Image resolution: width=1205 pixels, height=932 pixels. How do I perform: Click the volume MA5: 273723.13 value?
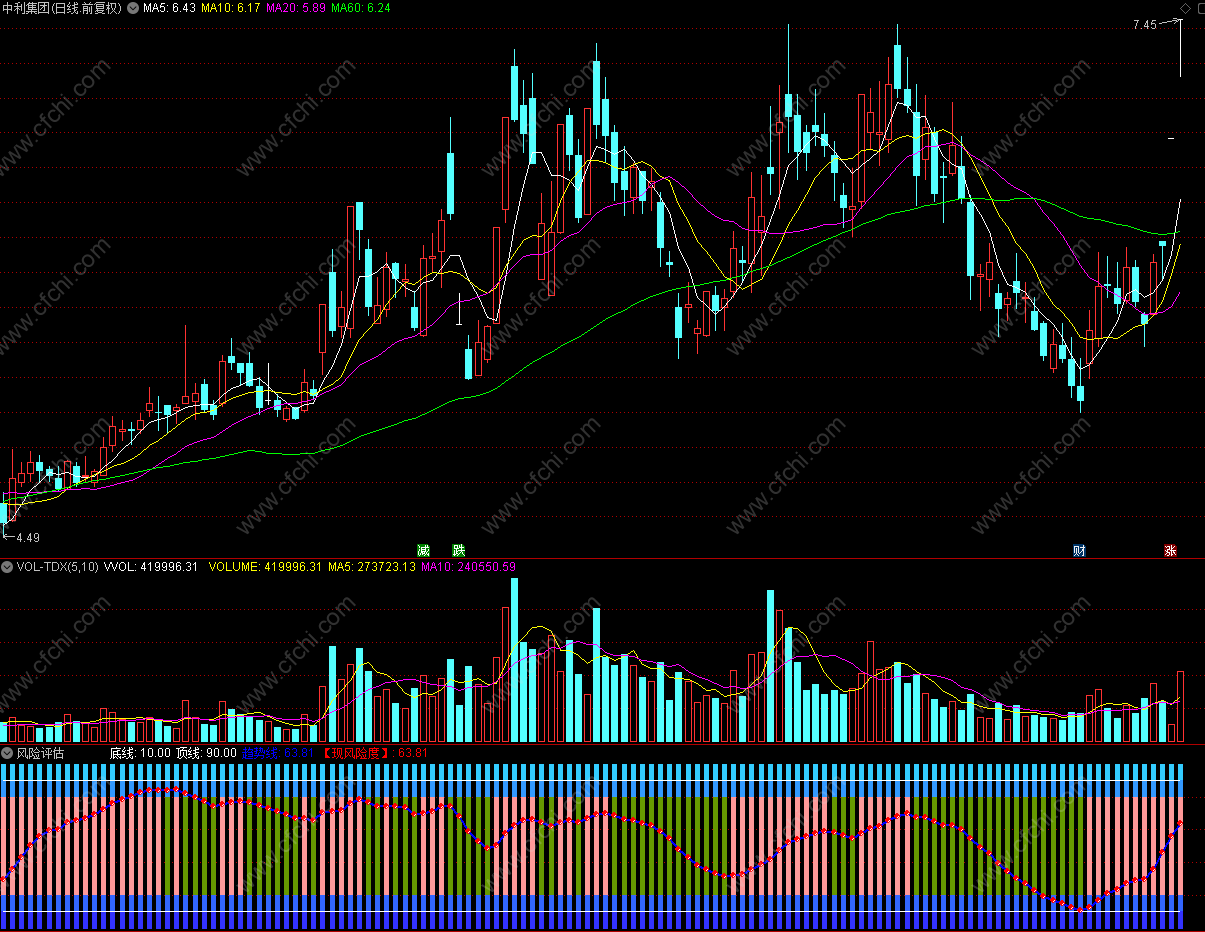(372, 567)
